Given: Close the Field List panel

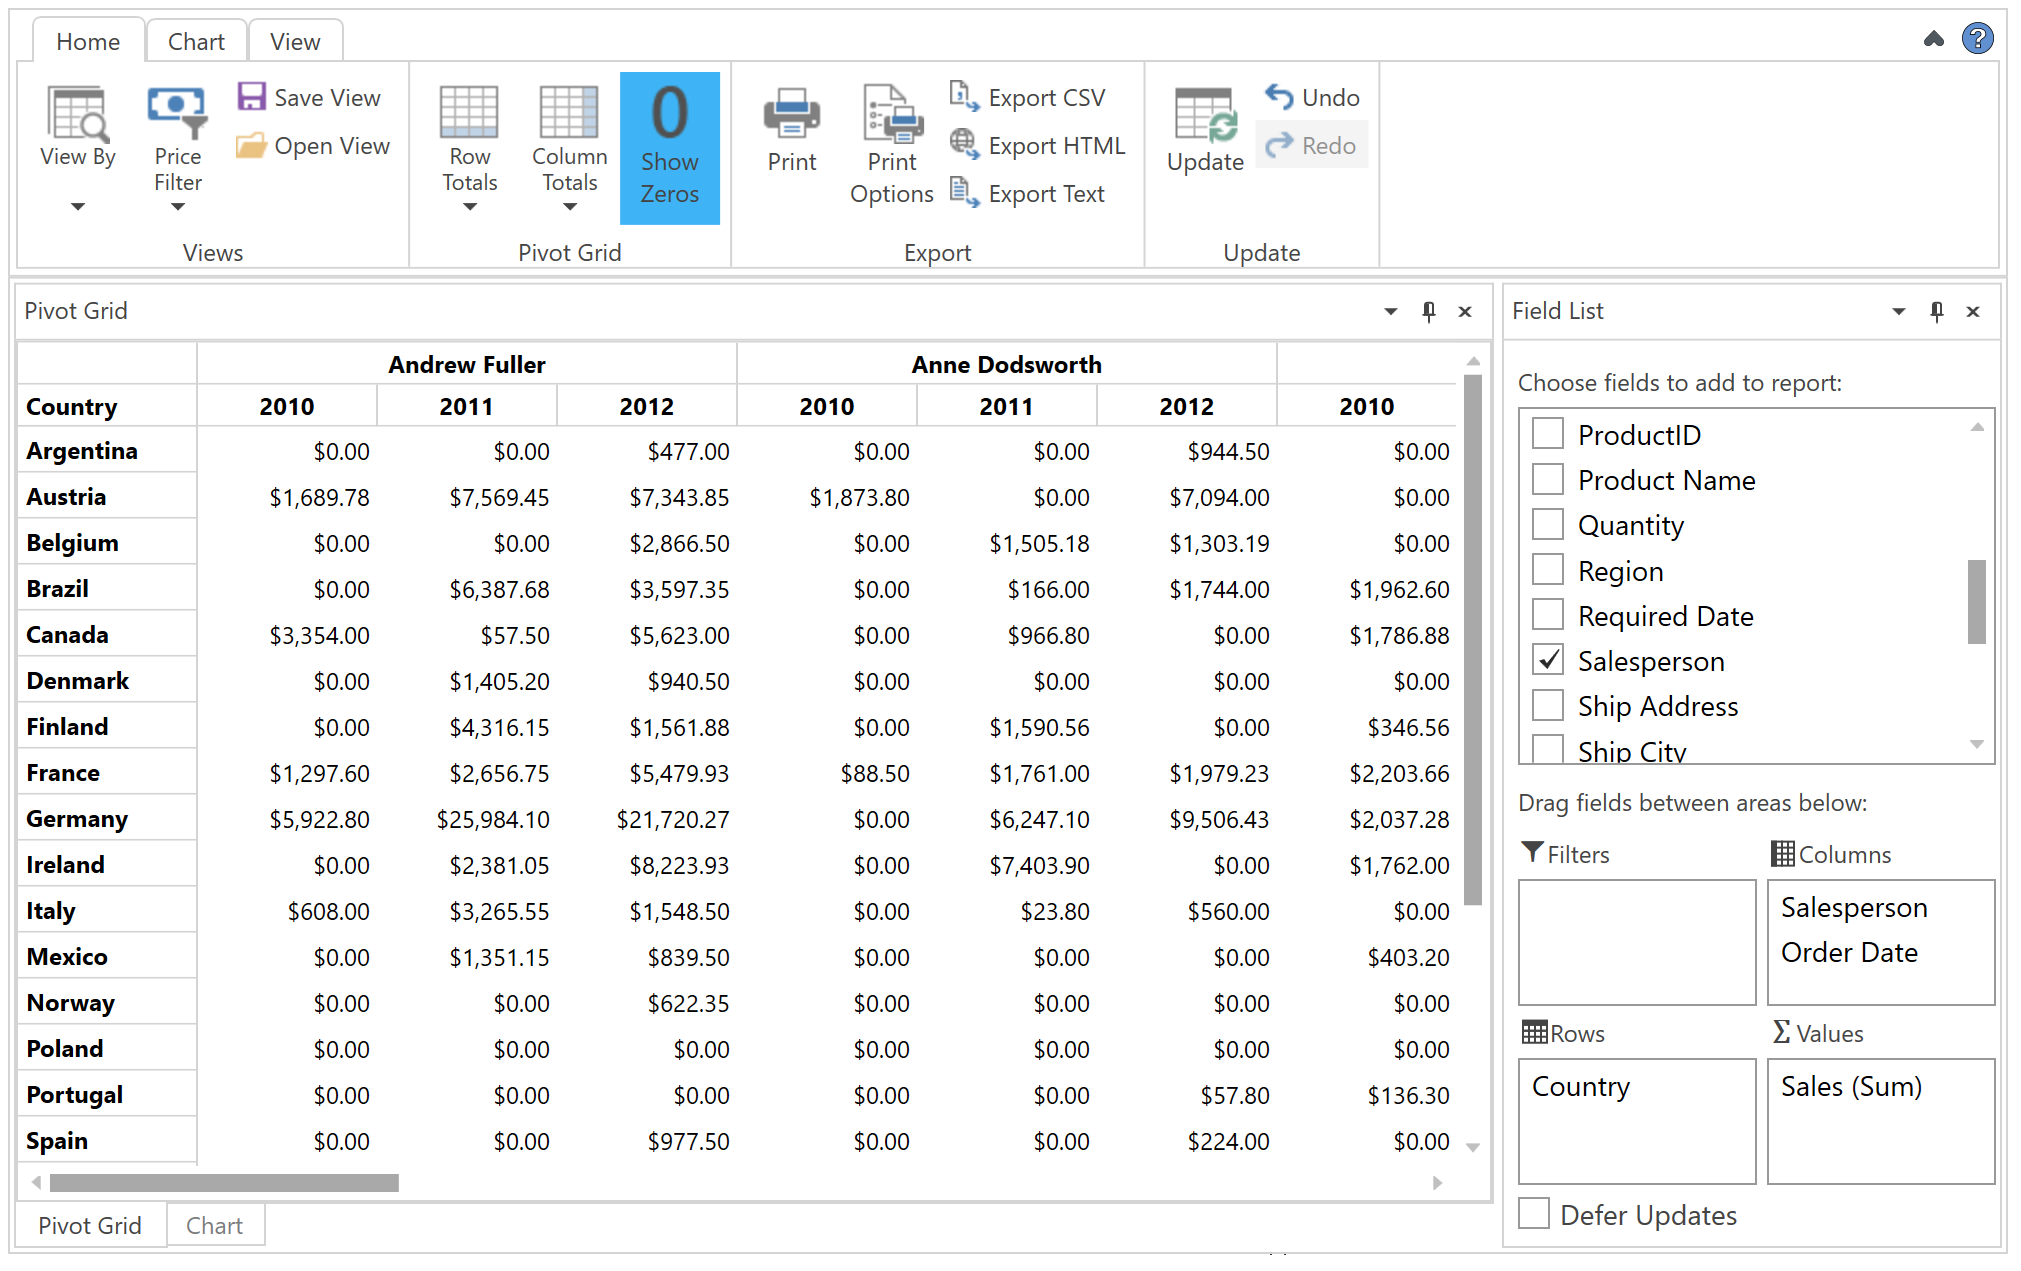Looking at the screenshot, I should pyautogui.click(x=1973, y=312).
